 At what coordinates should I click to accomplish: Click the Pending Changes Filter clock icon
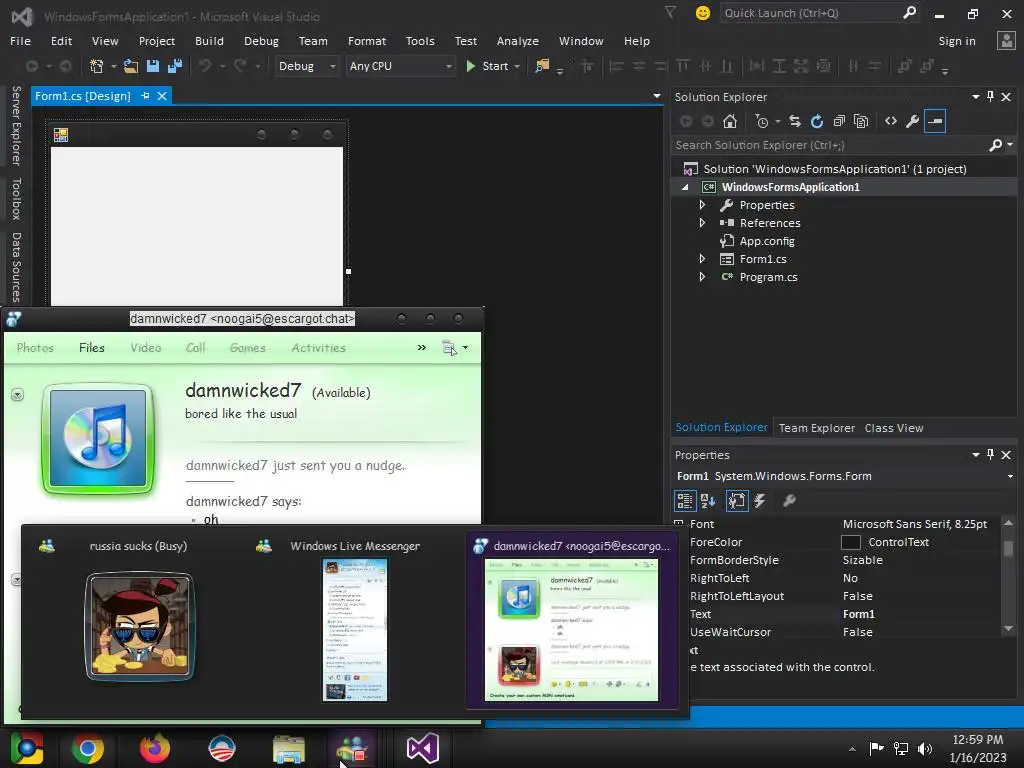[761, 121]
